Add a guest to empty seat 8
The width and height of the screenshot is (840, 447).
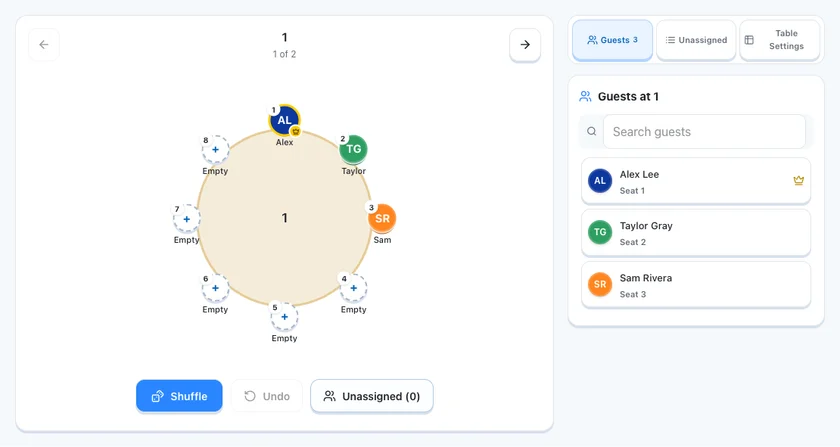[x=215, y=150]
